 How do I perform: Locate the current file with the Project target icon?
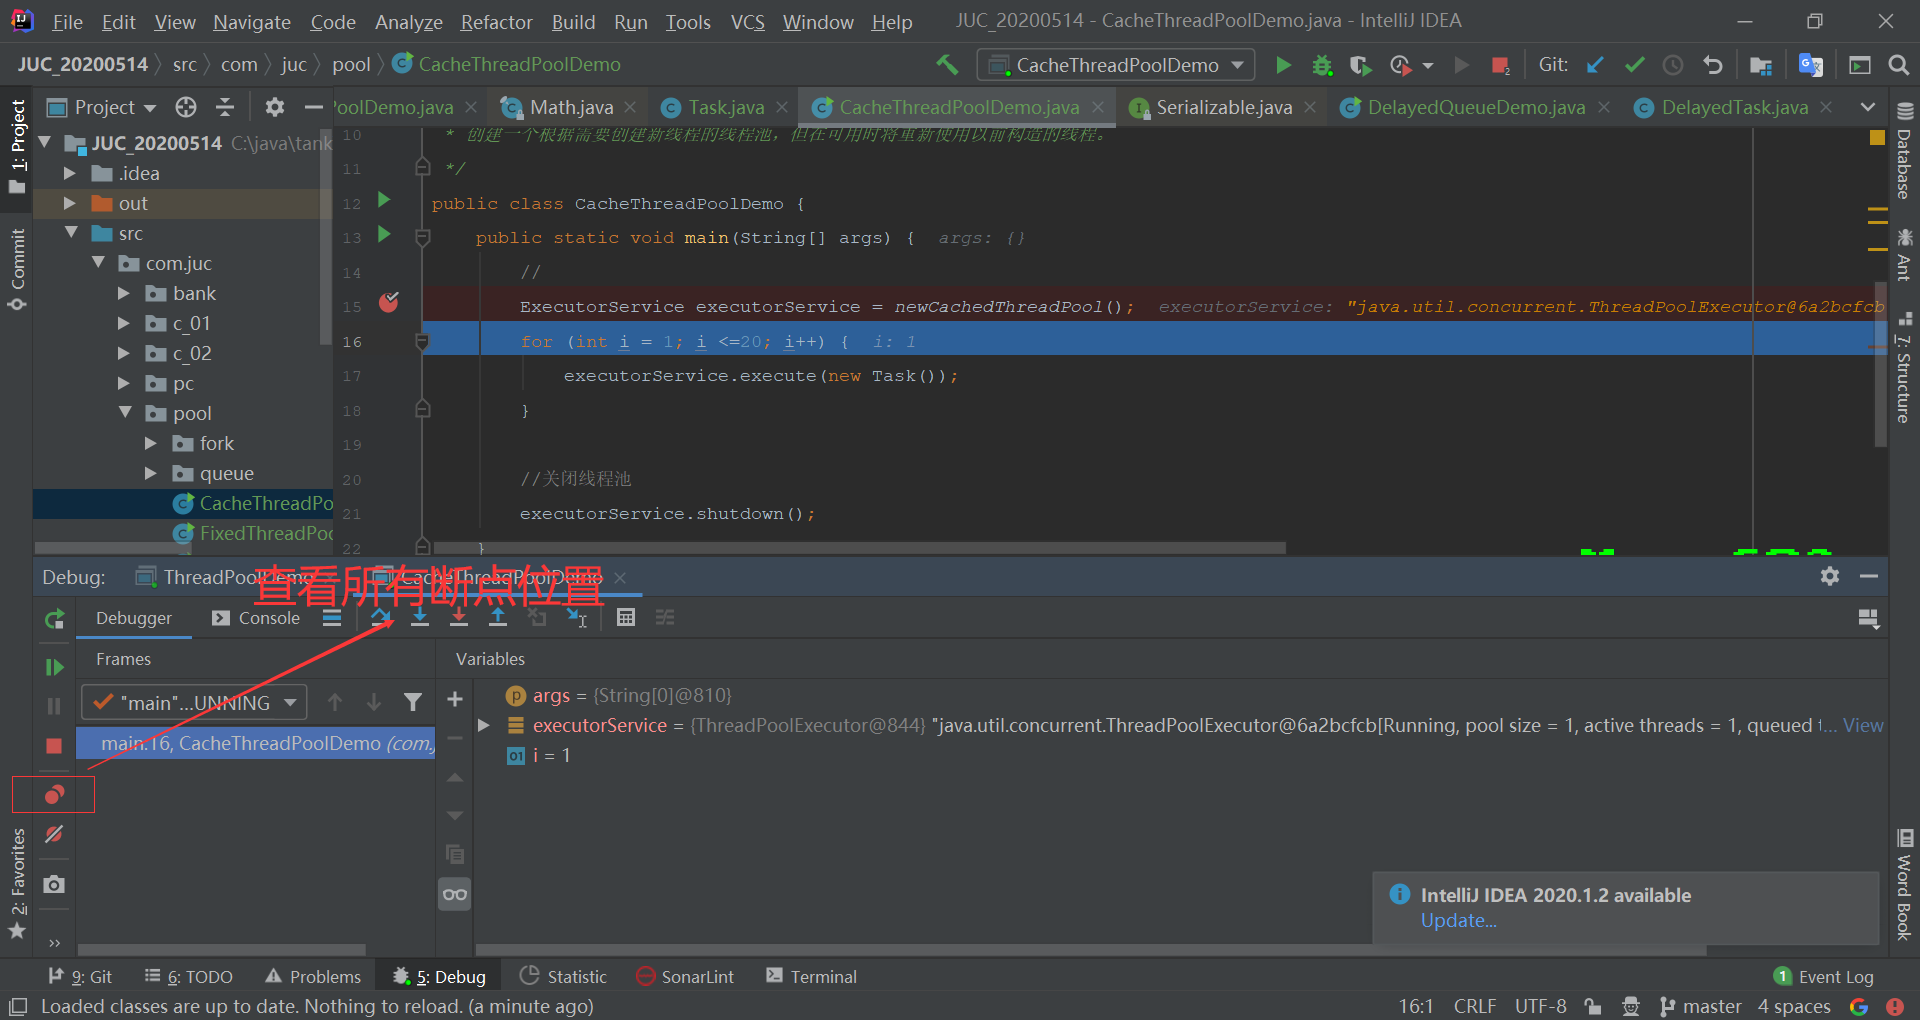pos(186,107)
